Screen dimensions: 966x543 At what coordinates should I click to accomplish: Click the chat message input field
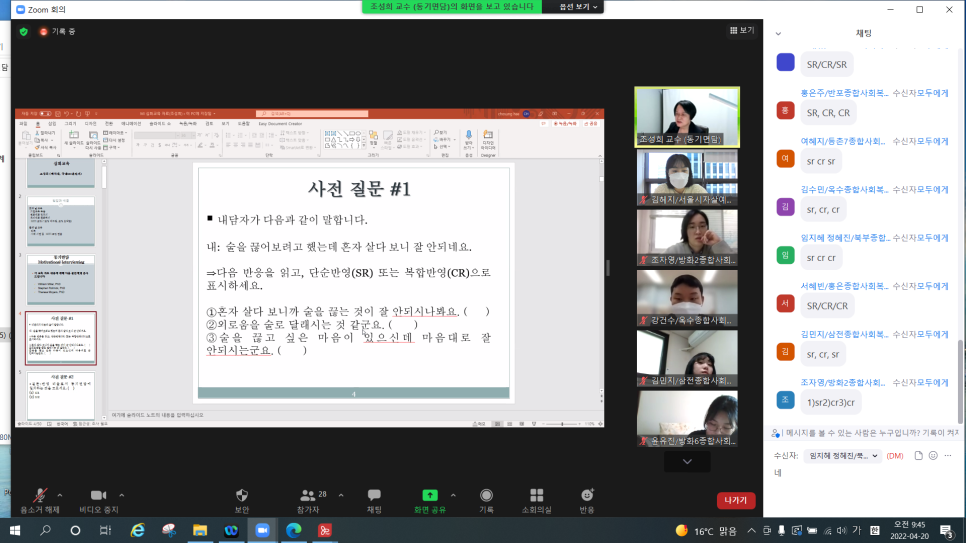[860, 475]
